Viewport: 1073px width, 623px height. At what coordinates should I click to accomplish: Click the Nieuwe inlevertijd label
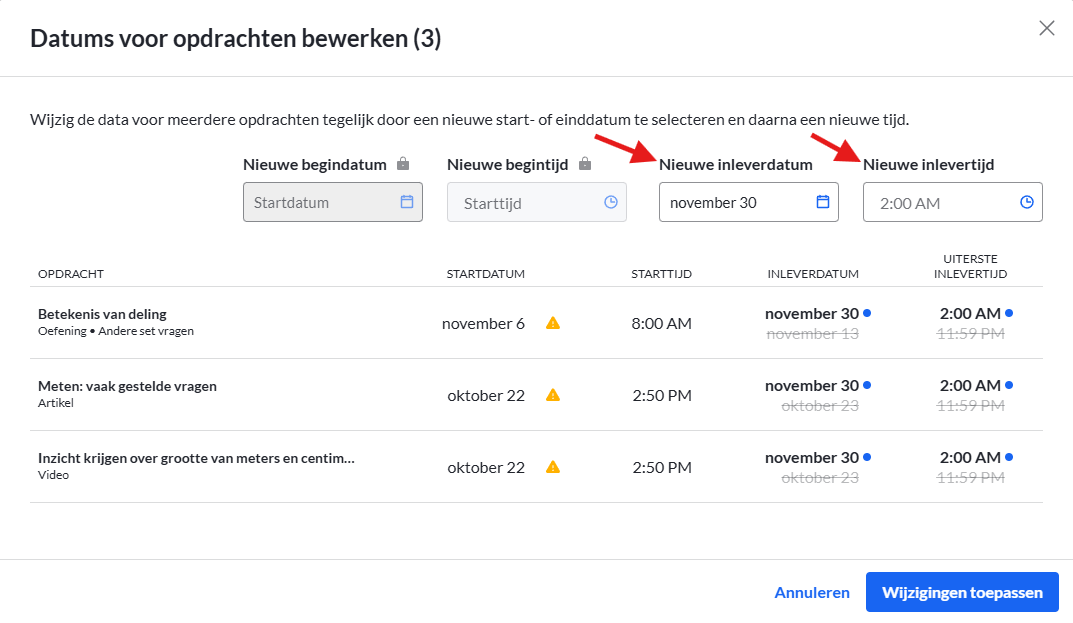click(x=929, y=164)
